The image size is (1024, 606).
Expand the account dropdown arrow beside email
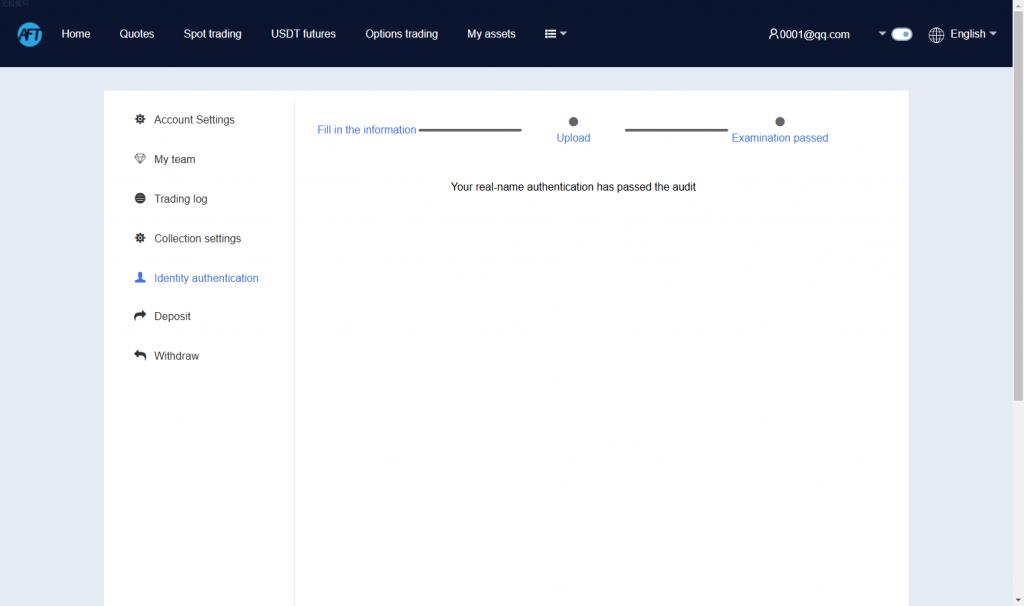tap(882, 33)
